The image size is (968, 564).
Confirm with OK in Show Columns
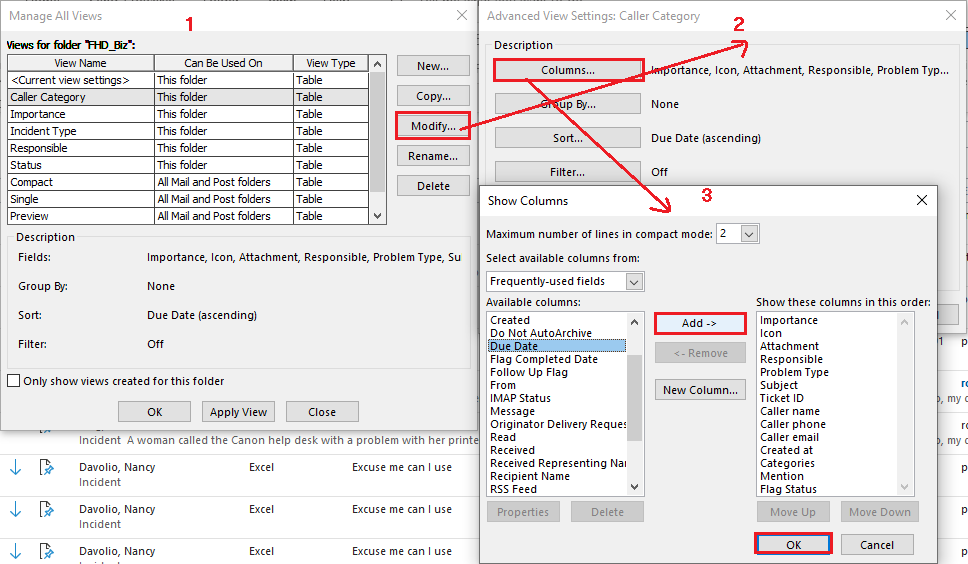pyautogui.click(x=793, y=545)
